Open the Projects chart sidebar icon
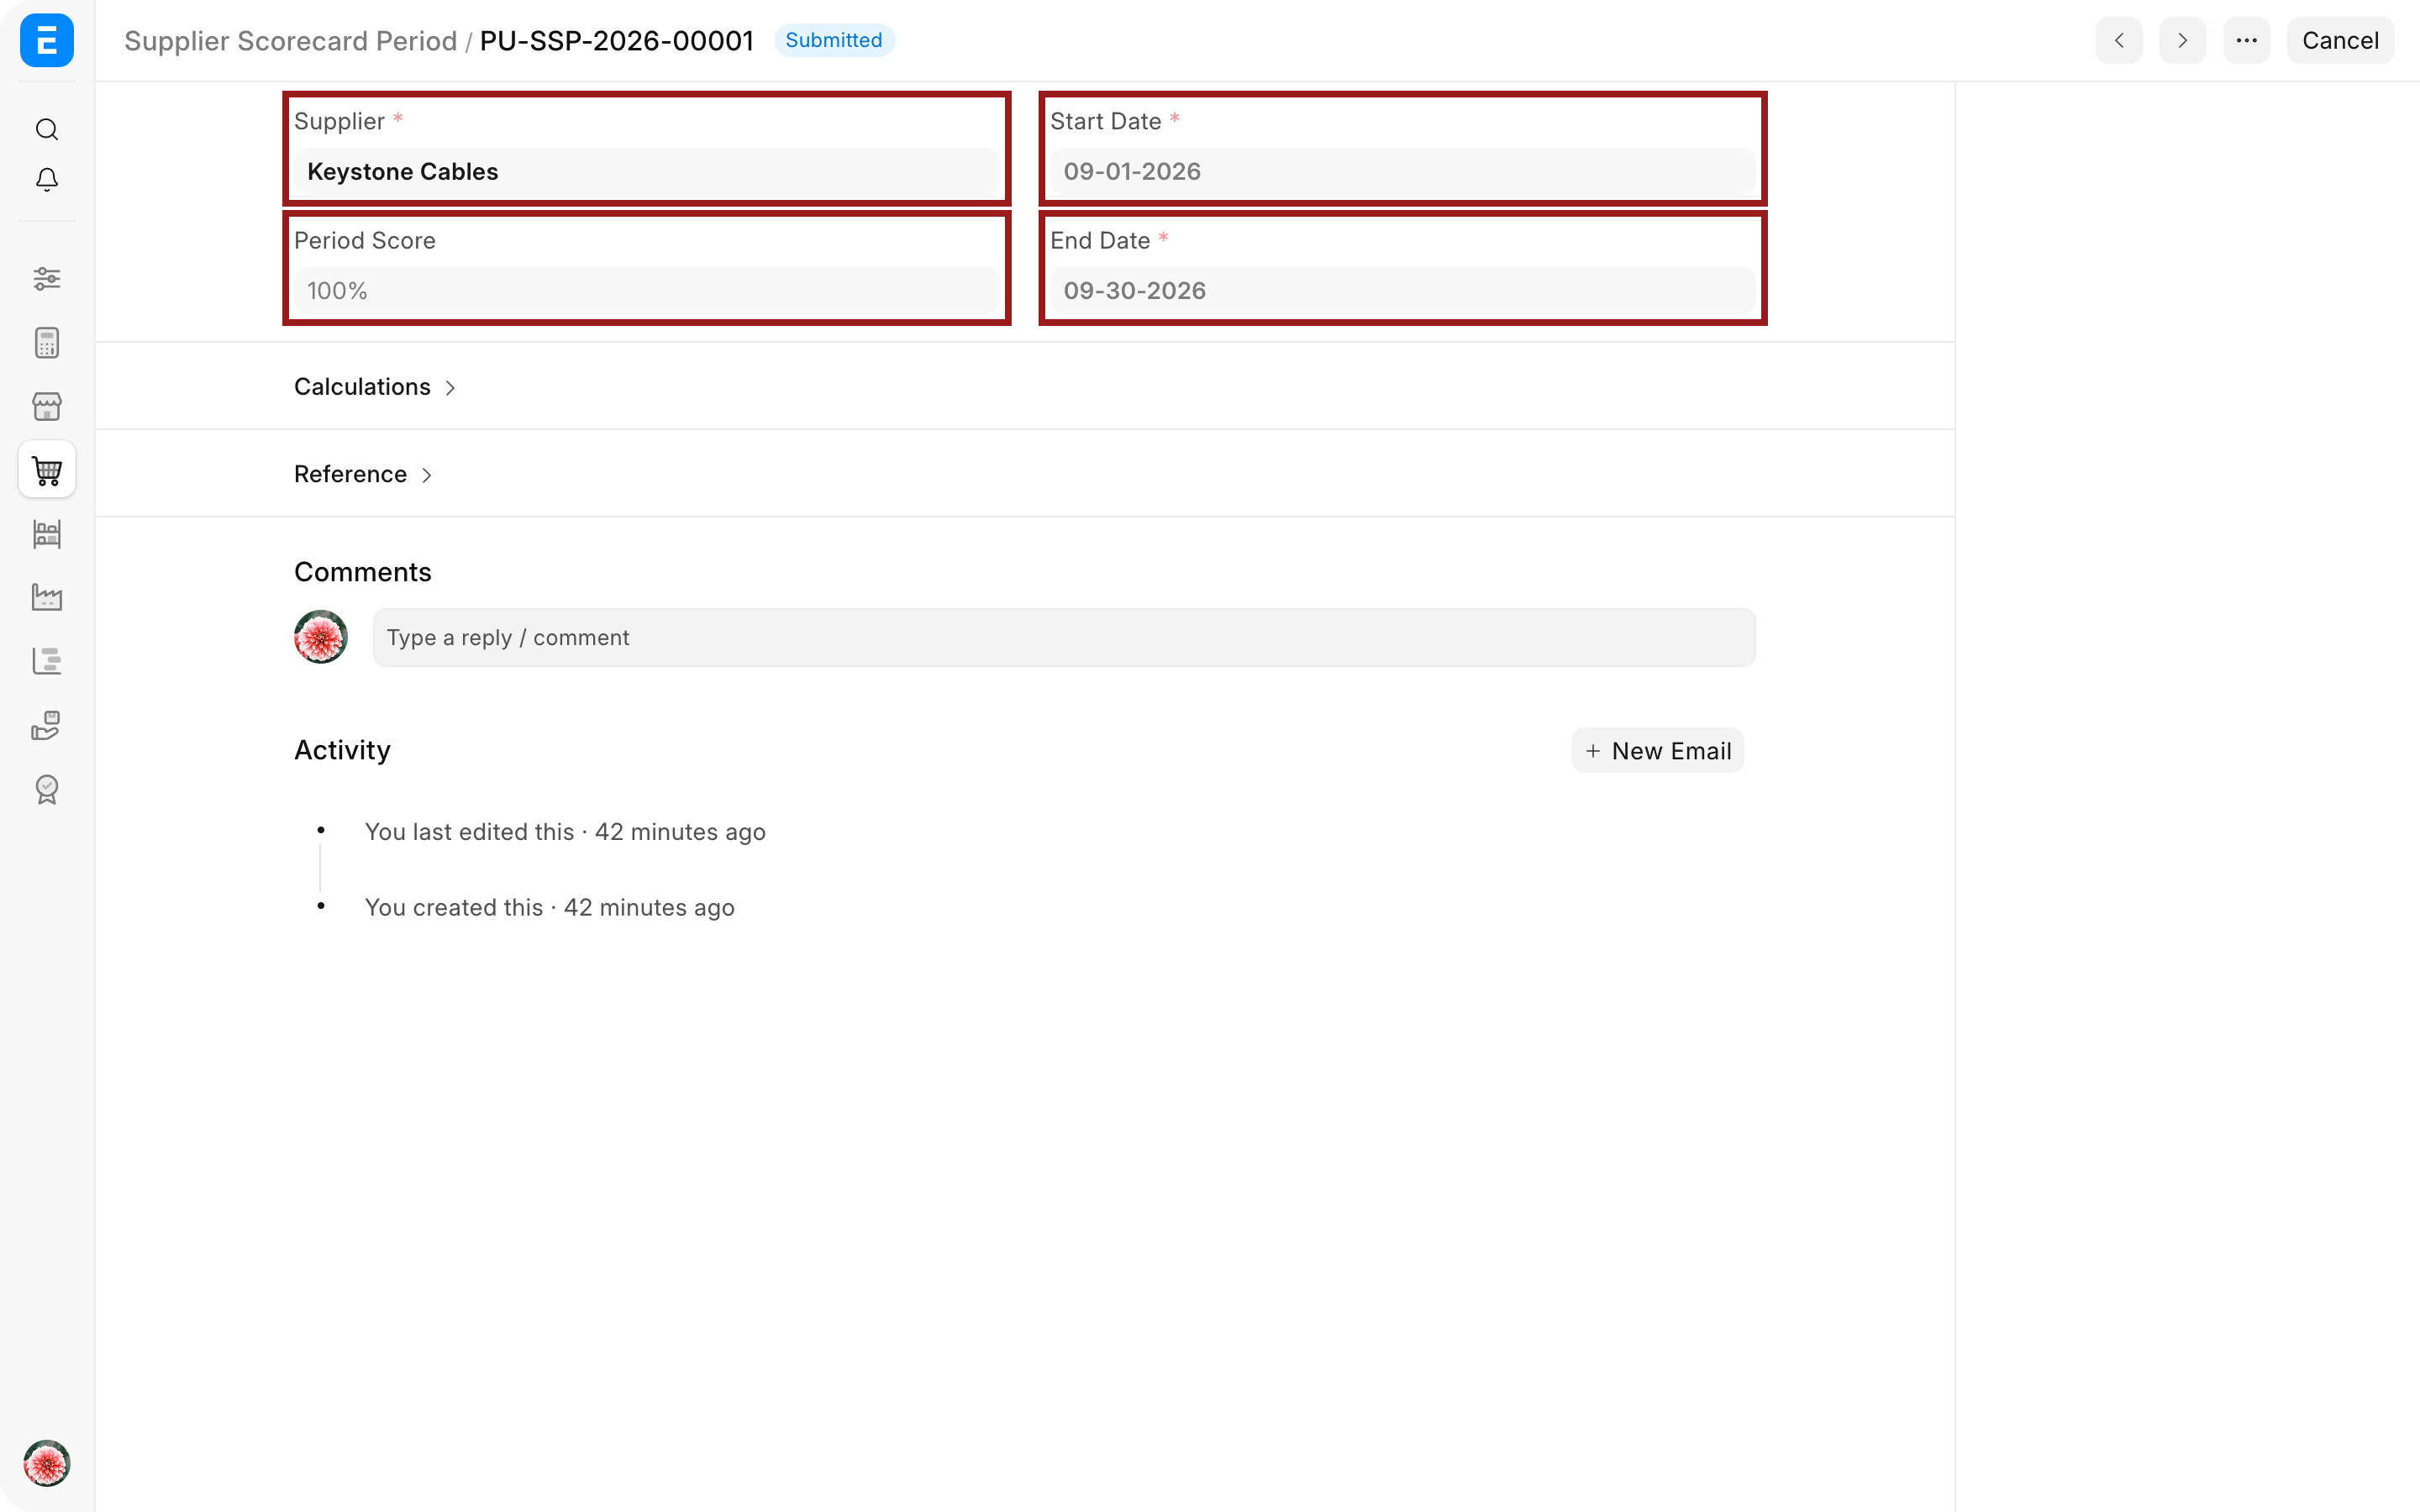 click(47, 661)
